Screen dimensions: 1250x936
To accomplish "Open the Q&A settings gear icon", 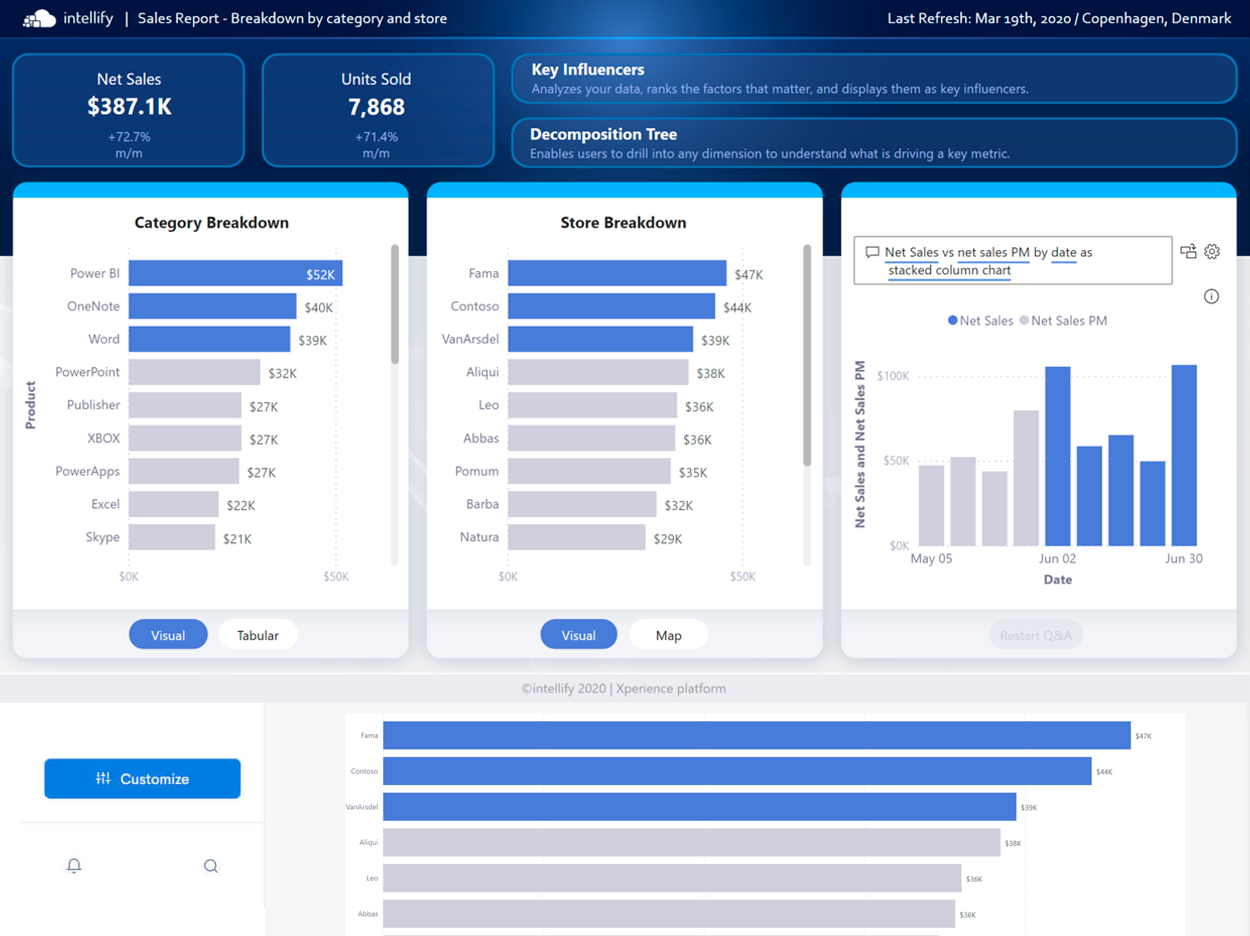I will click(1212, 252).
